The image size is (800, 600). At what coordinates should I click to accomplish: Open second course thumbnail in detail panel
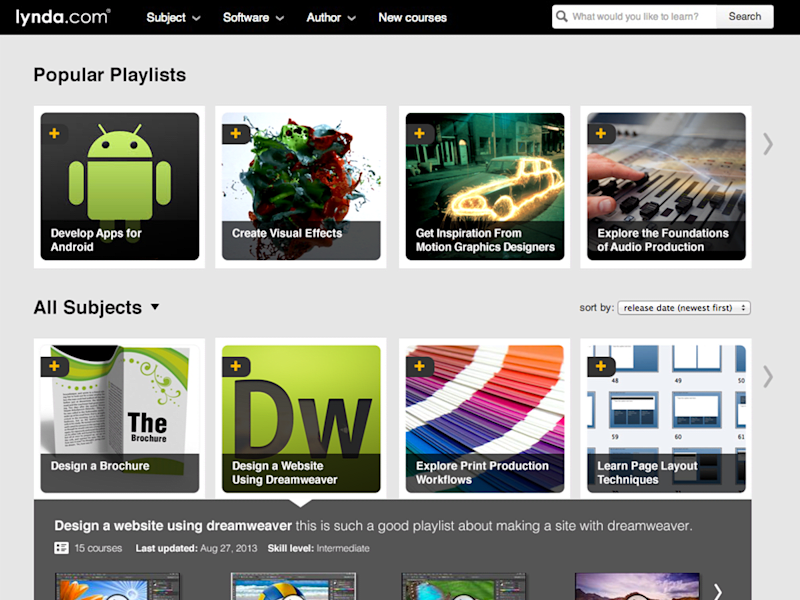click(x=293, y=586)
